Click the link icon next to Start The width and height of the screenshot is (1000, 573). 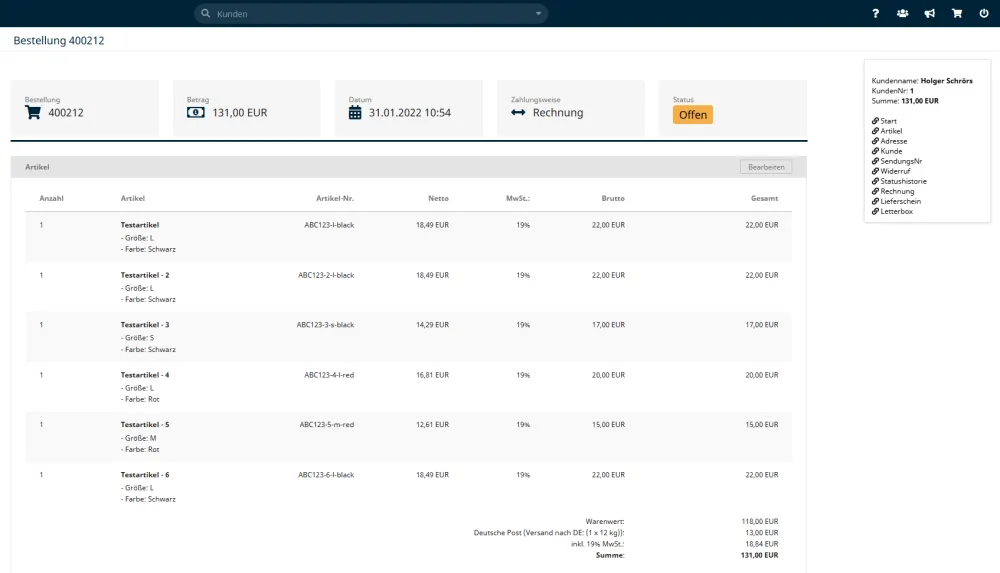tap(875, 121)
